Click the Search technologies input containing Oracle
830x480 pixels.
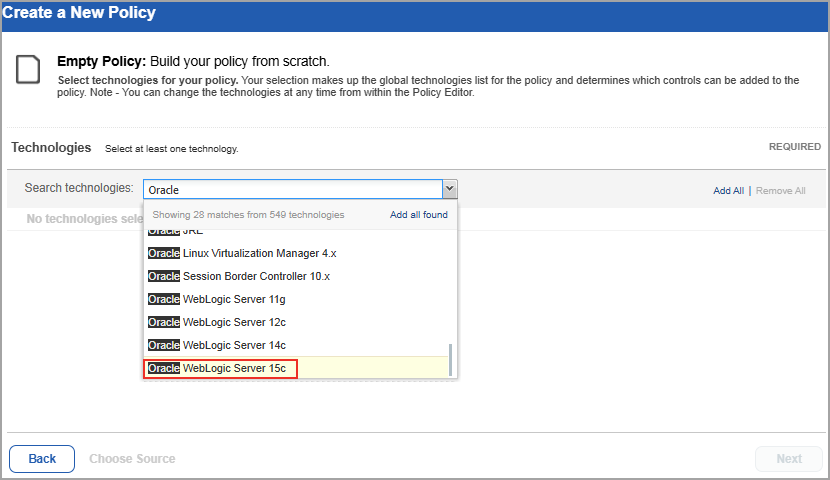[x=293, y=189]
